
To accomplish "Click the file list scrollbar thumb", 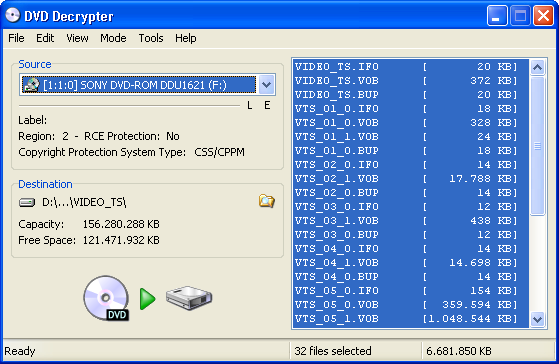I will [537, 146].
